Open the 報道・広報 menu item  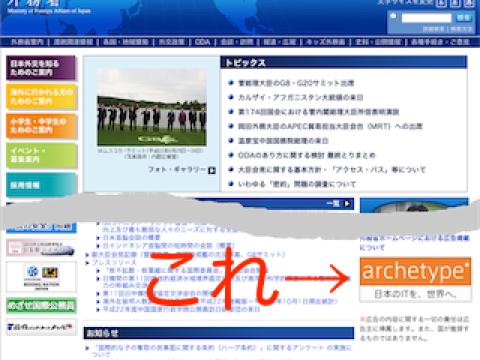(x=280, y=42)
